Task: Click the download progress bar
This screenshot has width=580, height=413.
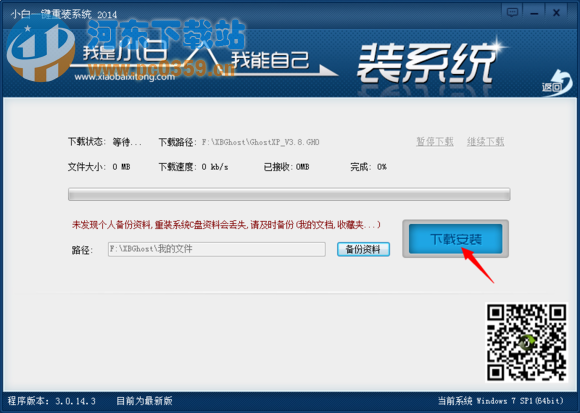Action: tap(289, 194)
